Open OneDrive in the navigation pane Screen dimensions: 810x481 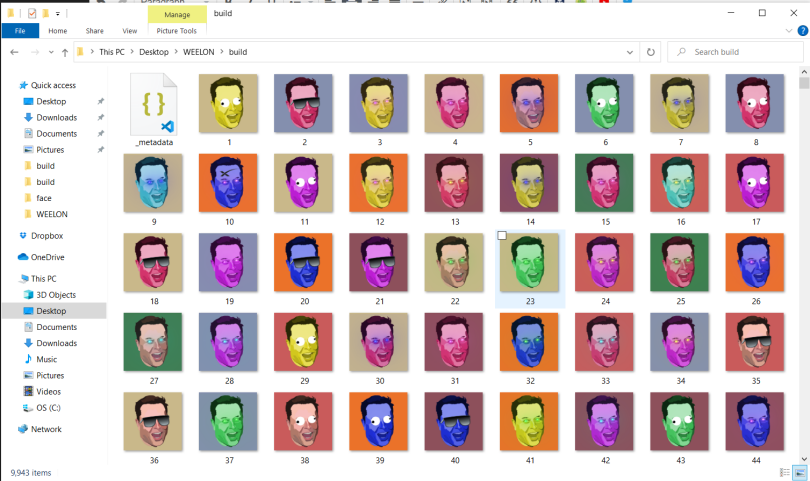tap(41, 257)
